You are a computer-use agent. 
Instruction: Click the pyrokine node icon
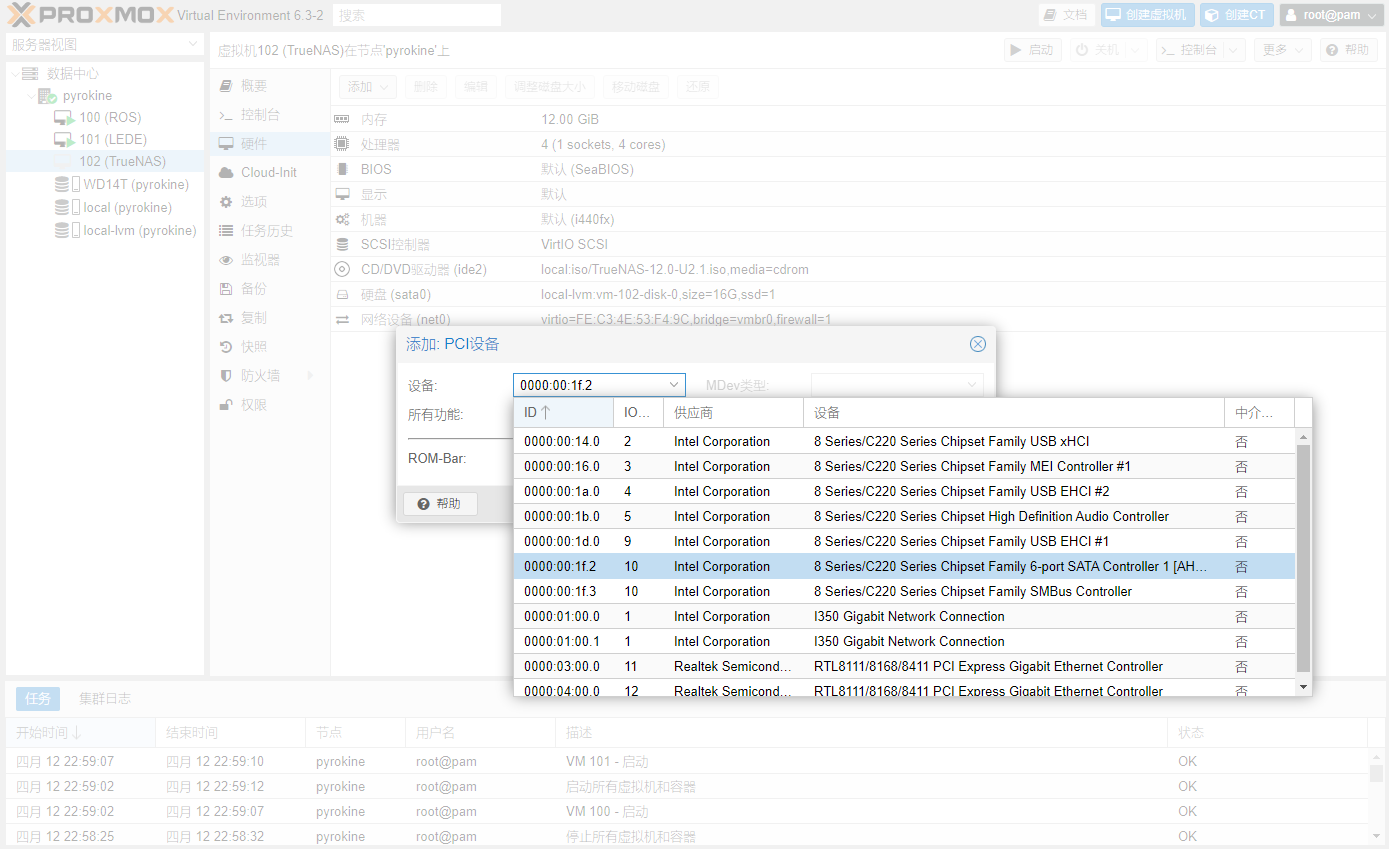pyautogui.click(x=47, y=96)
